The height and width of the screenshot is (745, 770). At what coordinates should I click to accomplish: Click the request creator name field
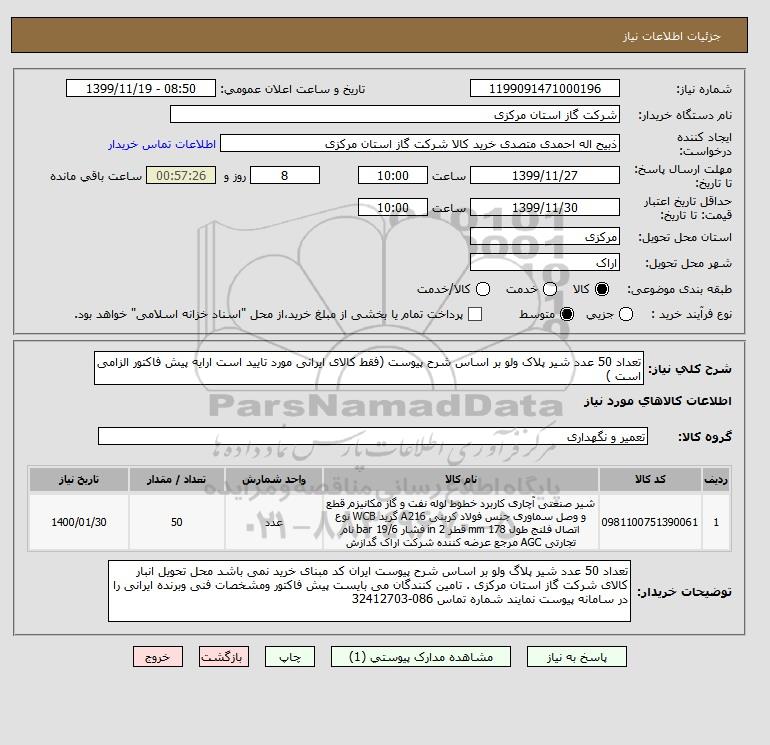[x=420, y=144]
